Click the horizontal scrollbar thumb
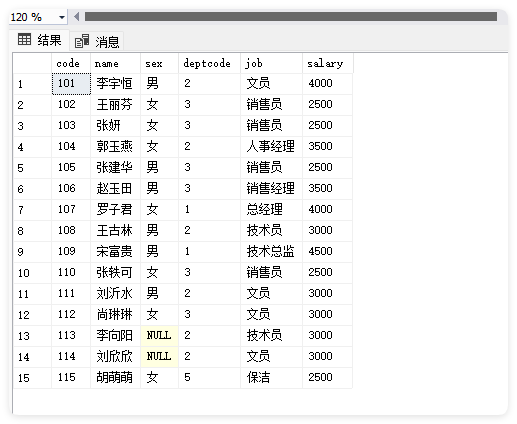 pyautogui.click(x=291, y=16)
